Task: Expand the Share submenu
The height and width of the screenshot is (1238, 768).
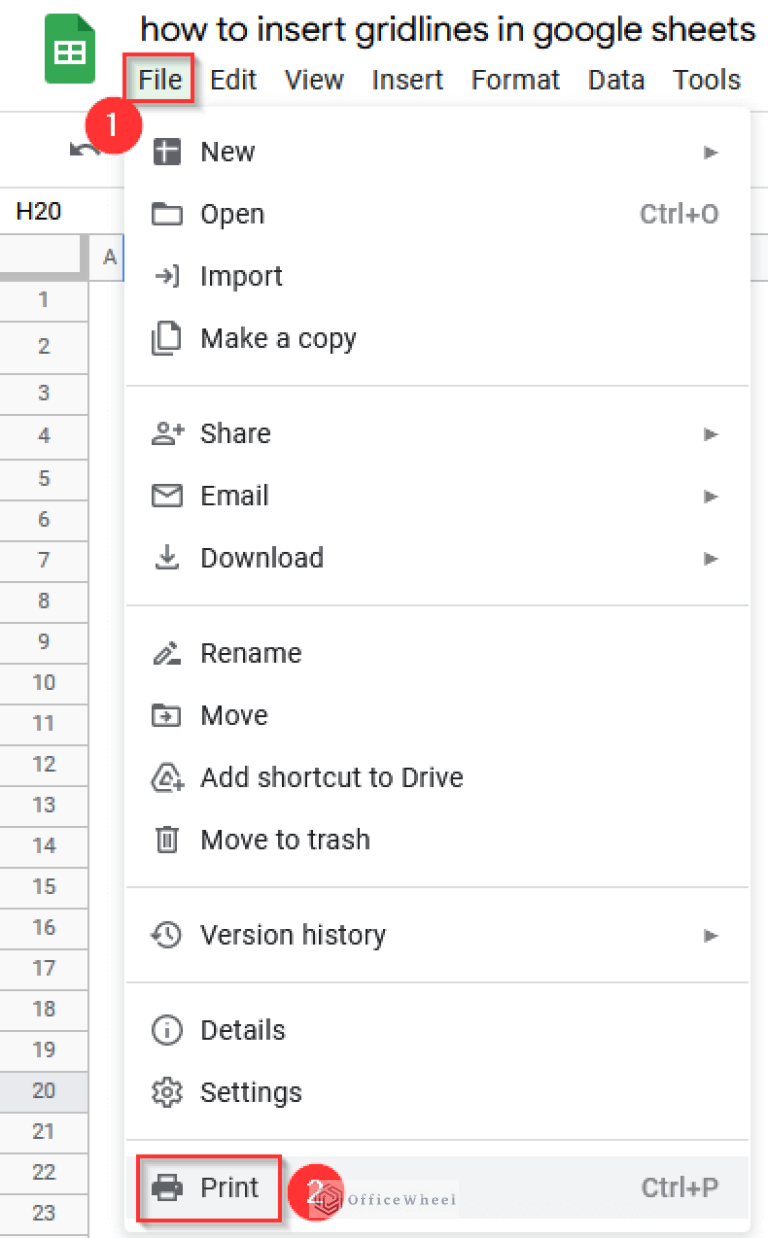Action: [x=711, y=434]
